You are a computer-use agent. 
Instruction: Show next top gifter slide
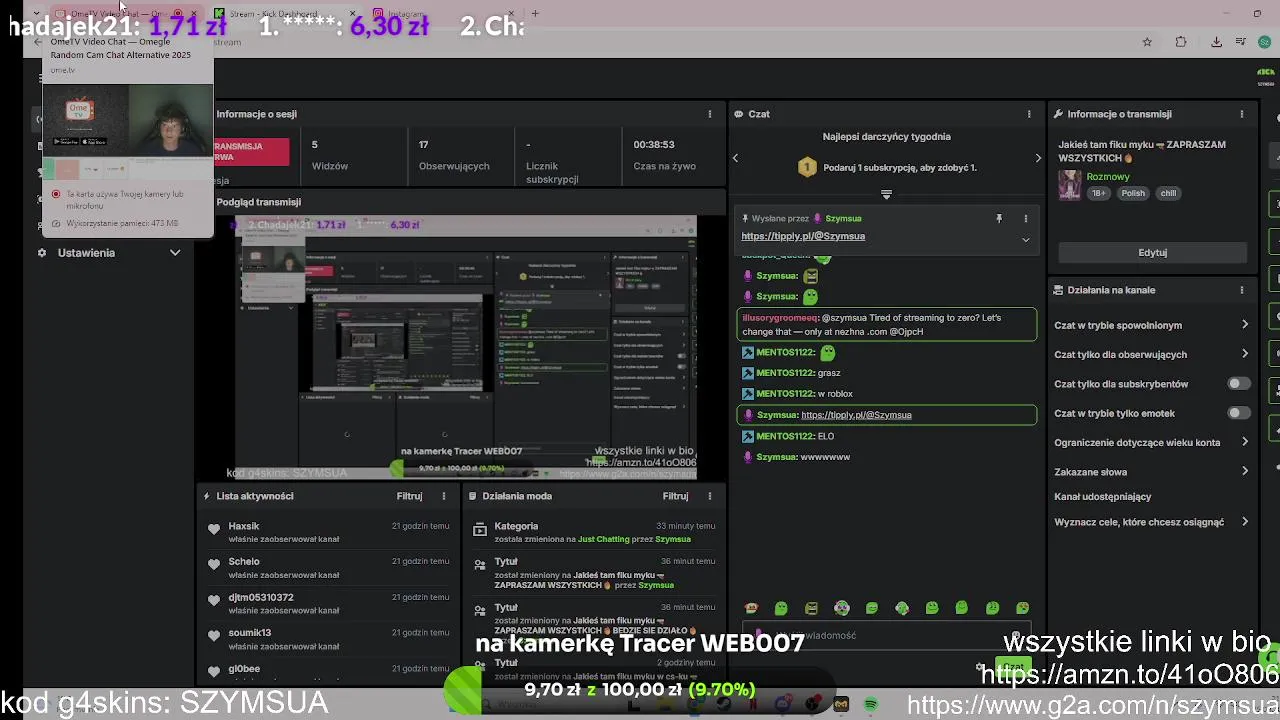pos(1038,158)
